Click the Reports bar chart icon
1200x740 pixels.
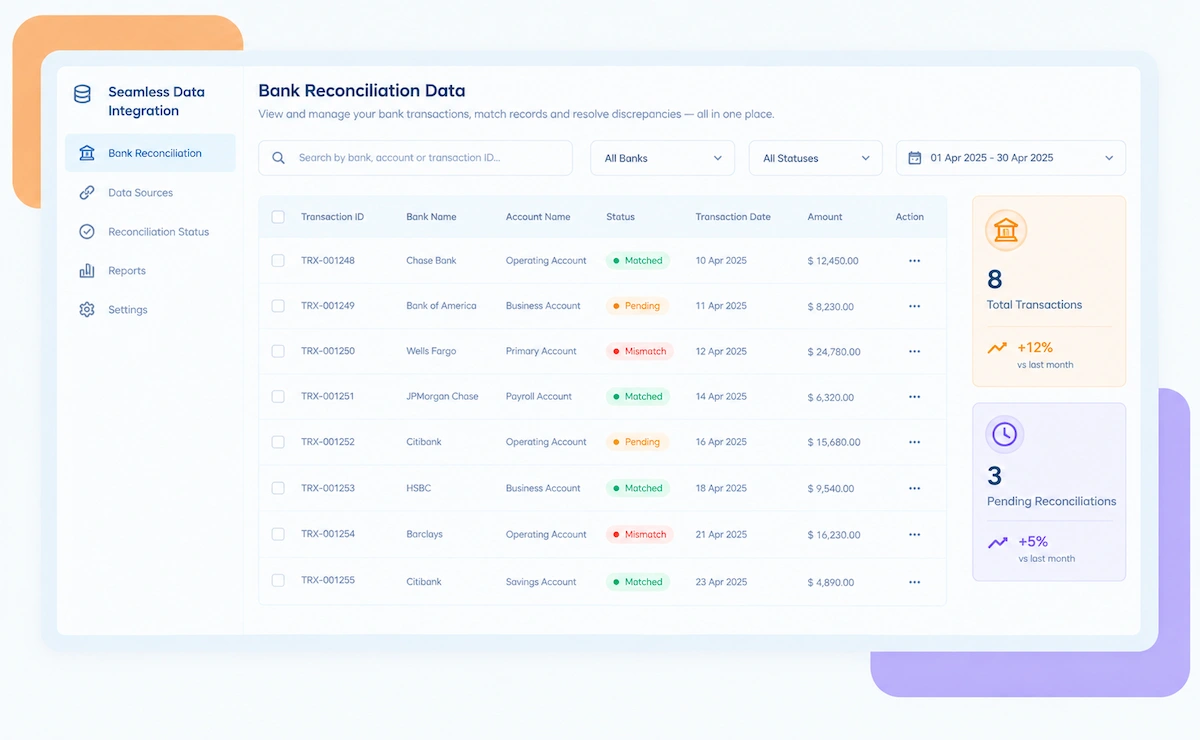(x=87, y=270)
